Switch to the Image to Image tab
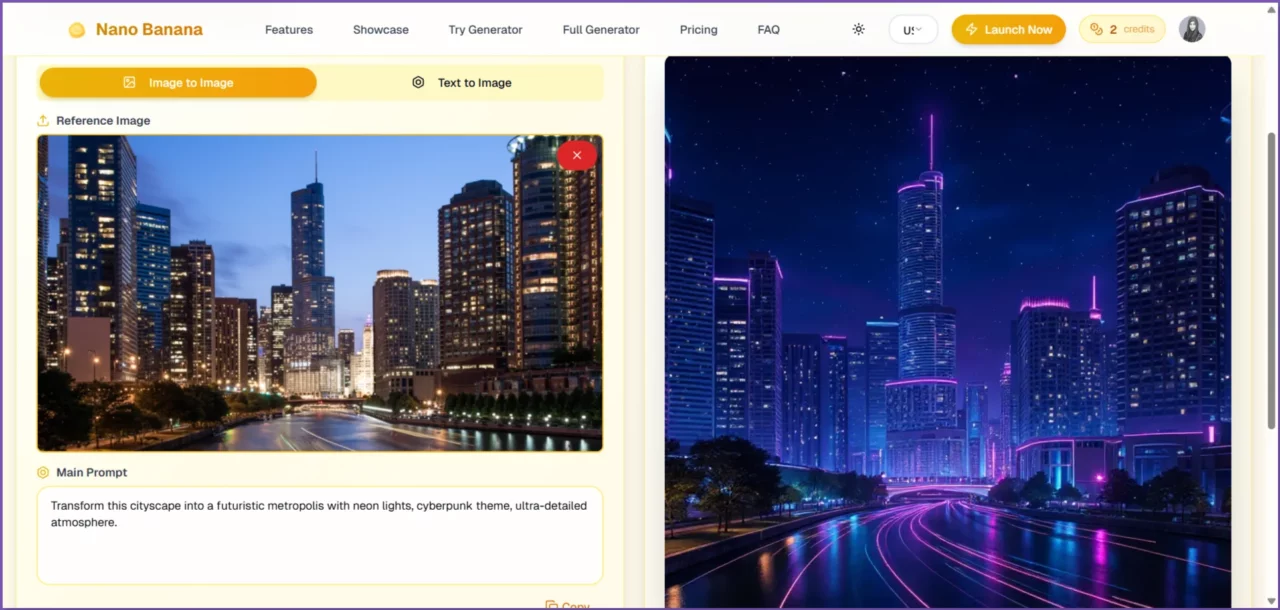This screenshot has width=1280, height=610. [178, 83]
